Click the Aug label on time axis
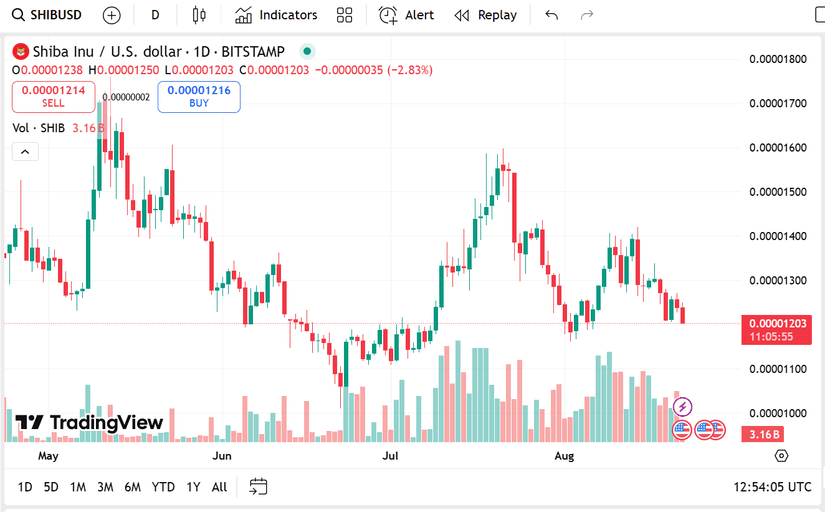This screenshot has height=512, width=825. coord(564,456)
